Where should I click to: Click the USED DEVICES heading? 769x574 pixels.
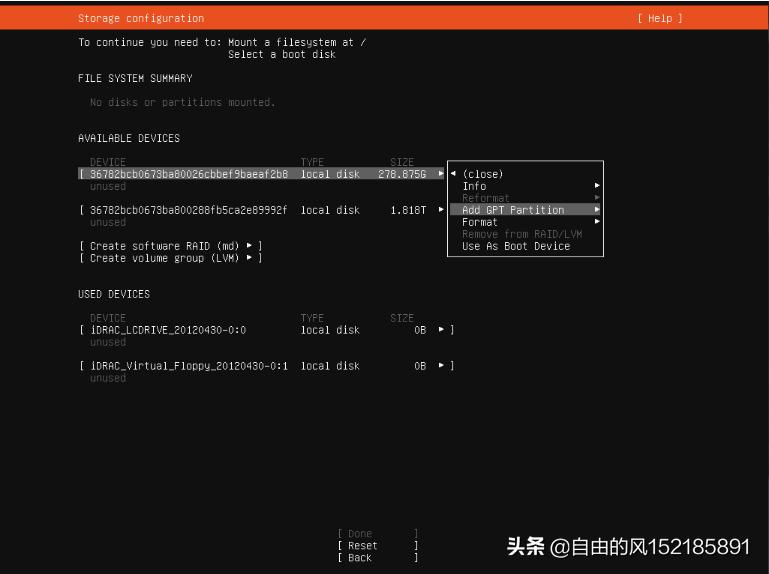tap(114, 294)
